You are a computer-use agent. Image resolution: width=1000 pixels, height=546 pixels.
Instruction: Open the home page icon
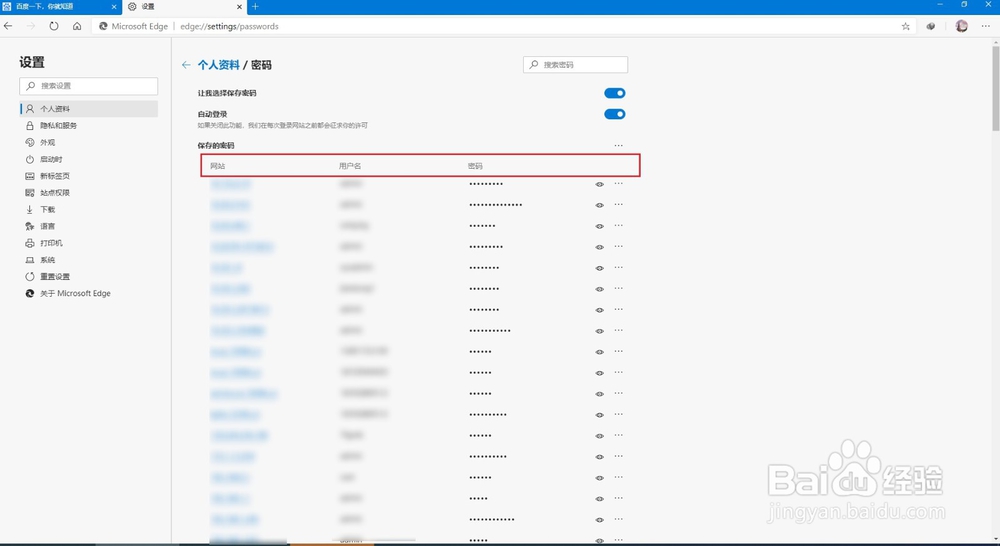pyautogui.click(x=77, y=26)
